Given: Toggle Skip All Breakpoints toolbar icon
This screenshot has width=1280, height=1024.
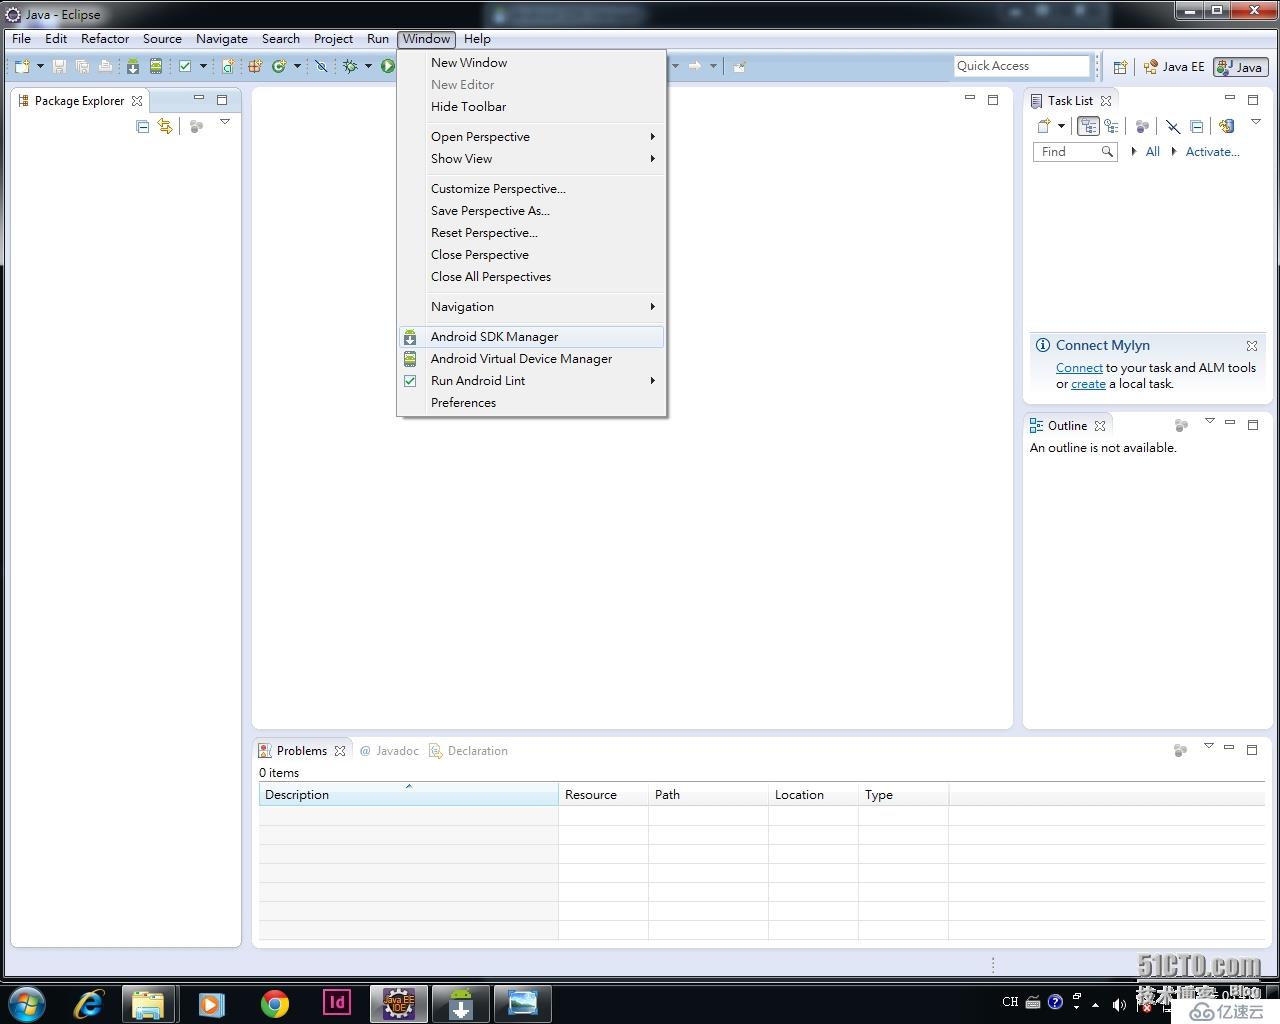Looking at the screenshot, I should (x=321, y=66).
